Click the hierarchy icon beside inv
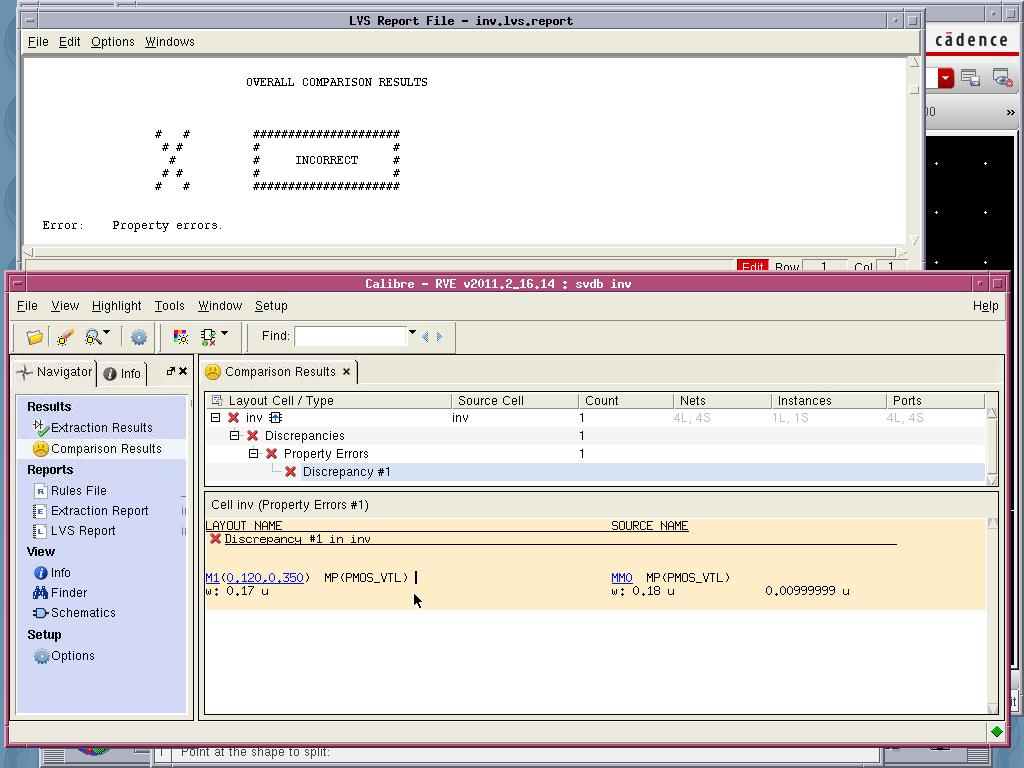This screenshot has height=768, width=1024. (275, 418)
